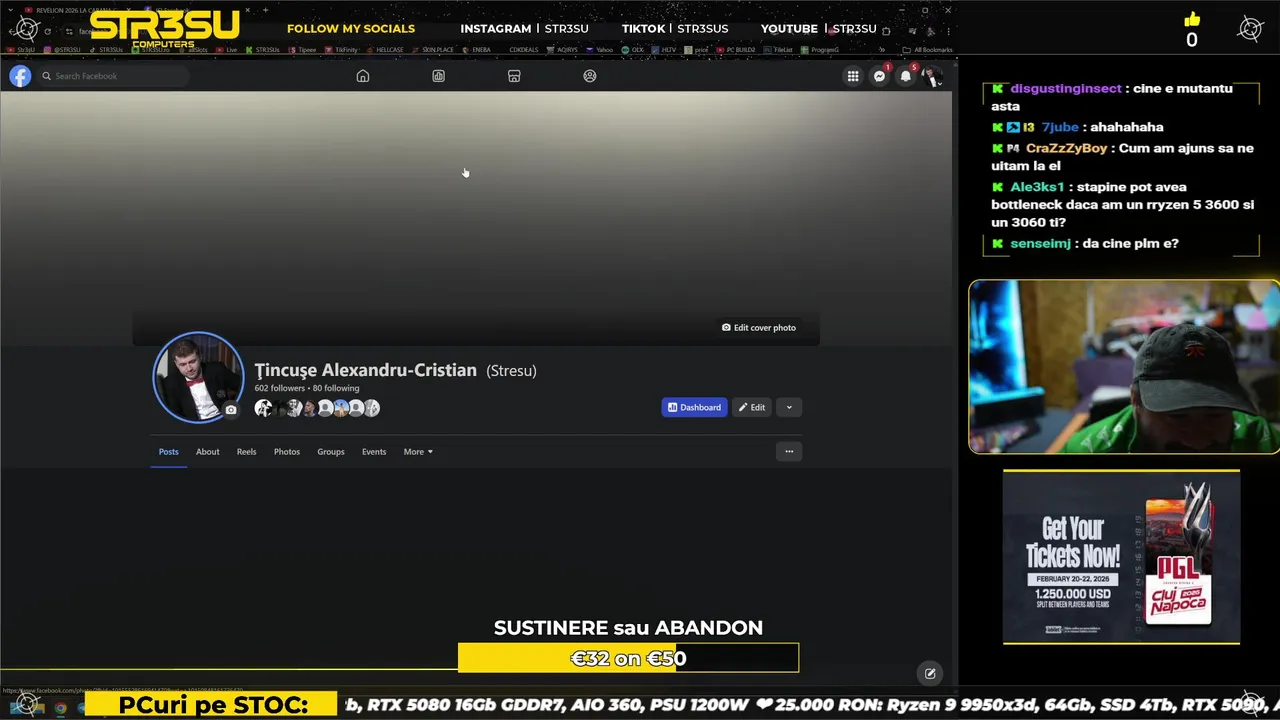
Task: Open the professional dashboard nav icon
Action: point(438,76)
